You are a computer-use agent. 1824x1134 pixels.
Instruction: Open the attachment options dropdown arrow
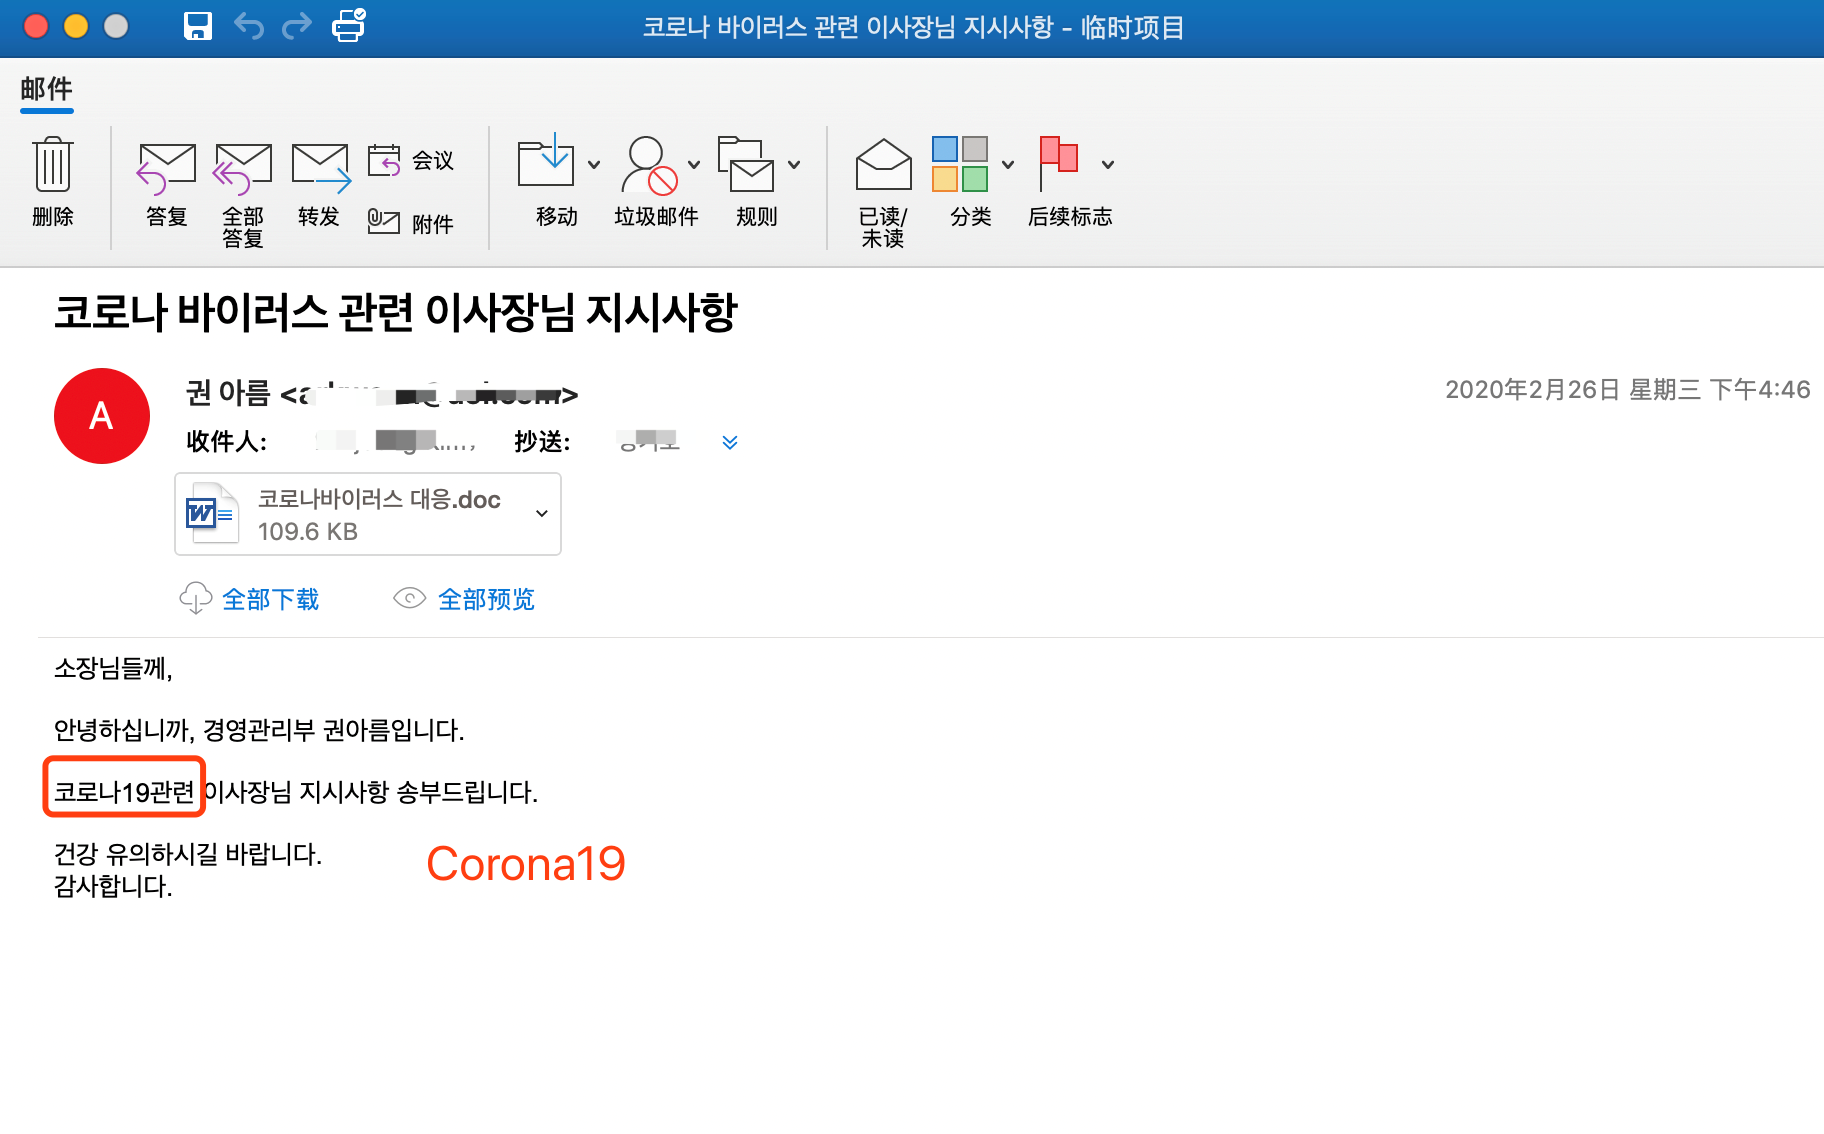[542, 513]
